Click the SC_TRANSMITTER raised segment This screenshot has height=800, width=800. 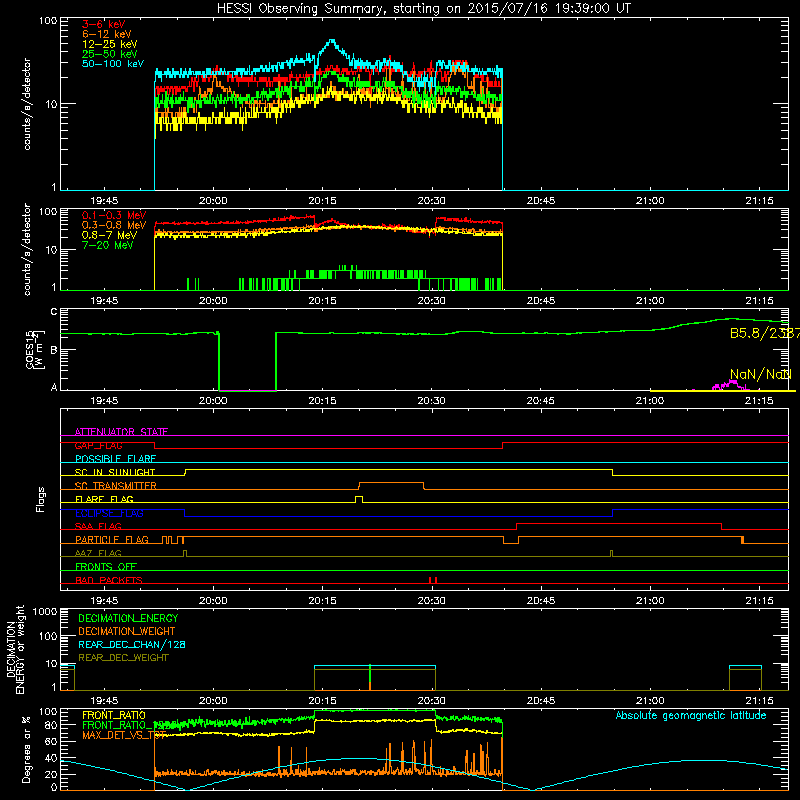pos(391,483)
